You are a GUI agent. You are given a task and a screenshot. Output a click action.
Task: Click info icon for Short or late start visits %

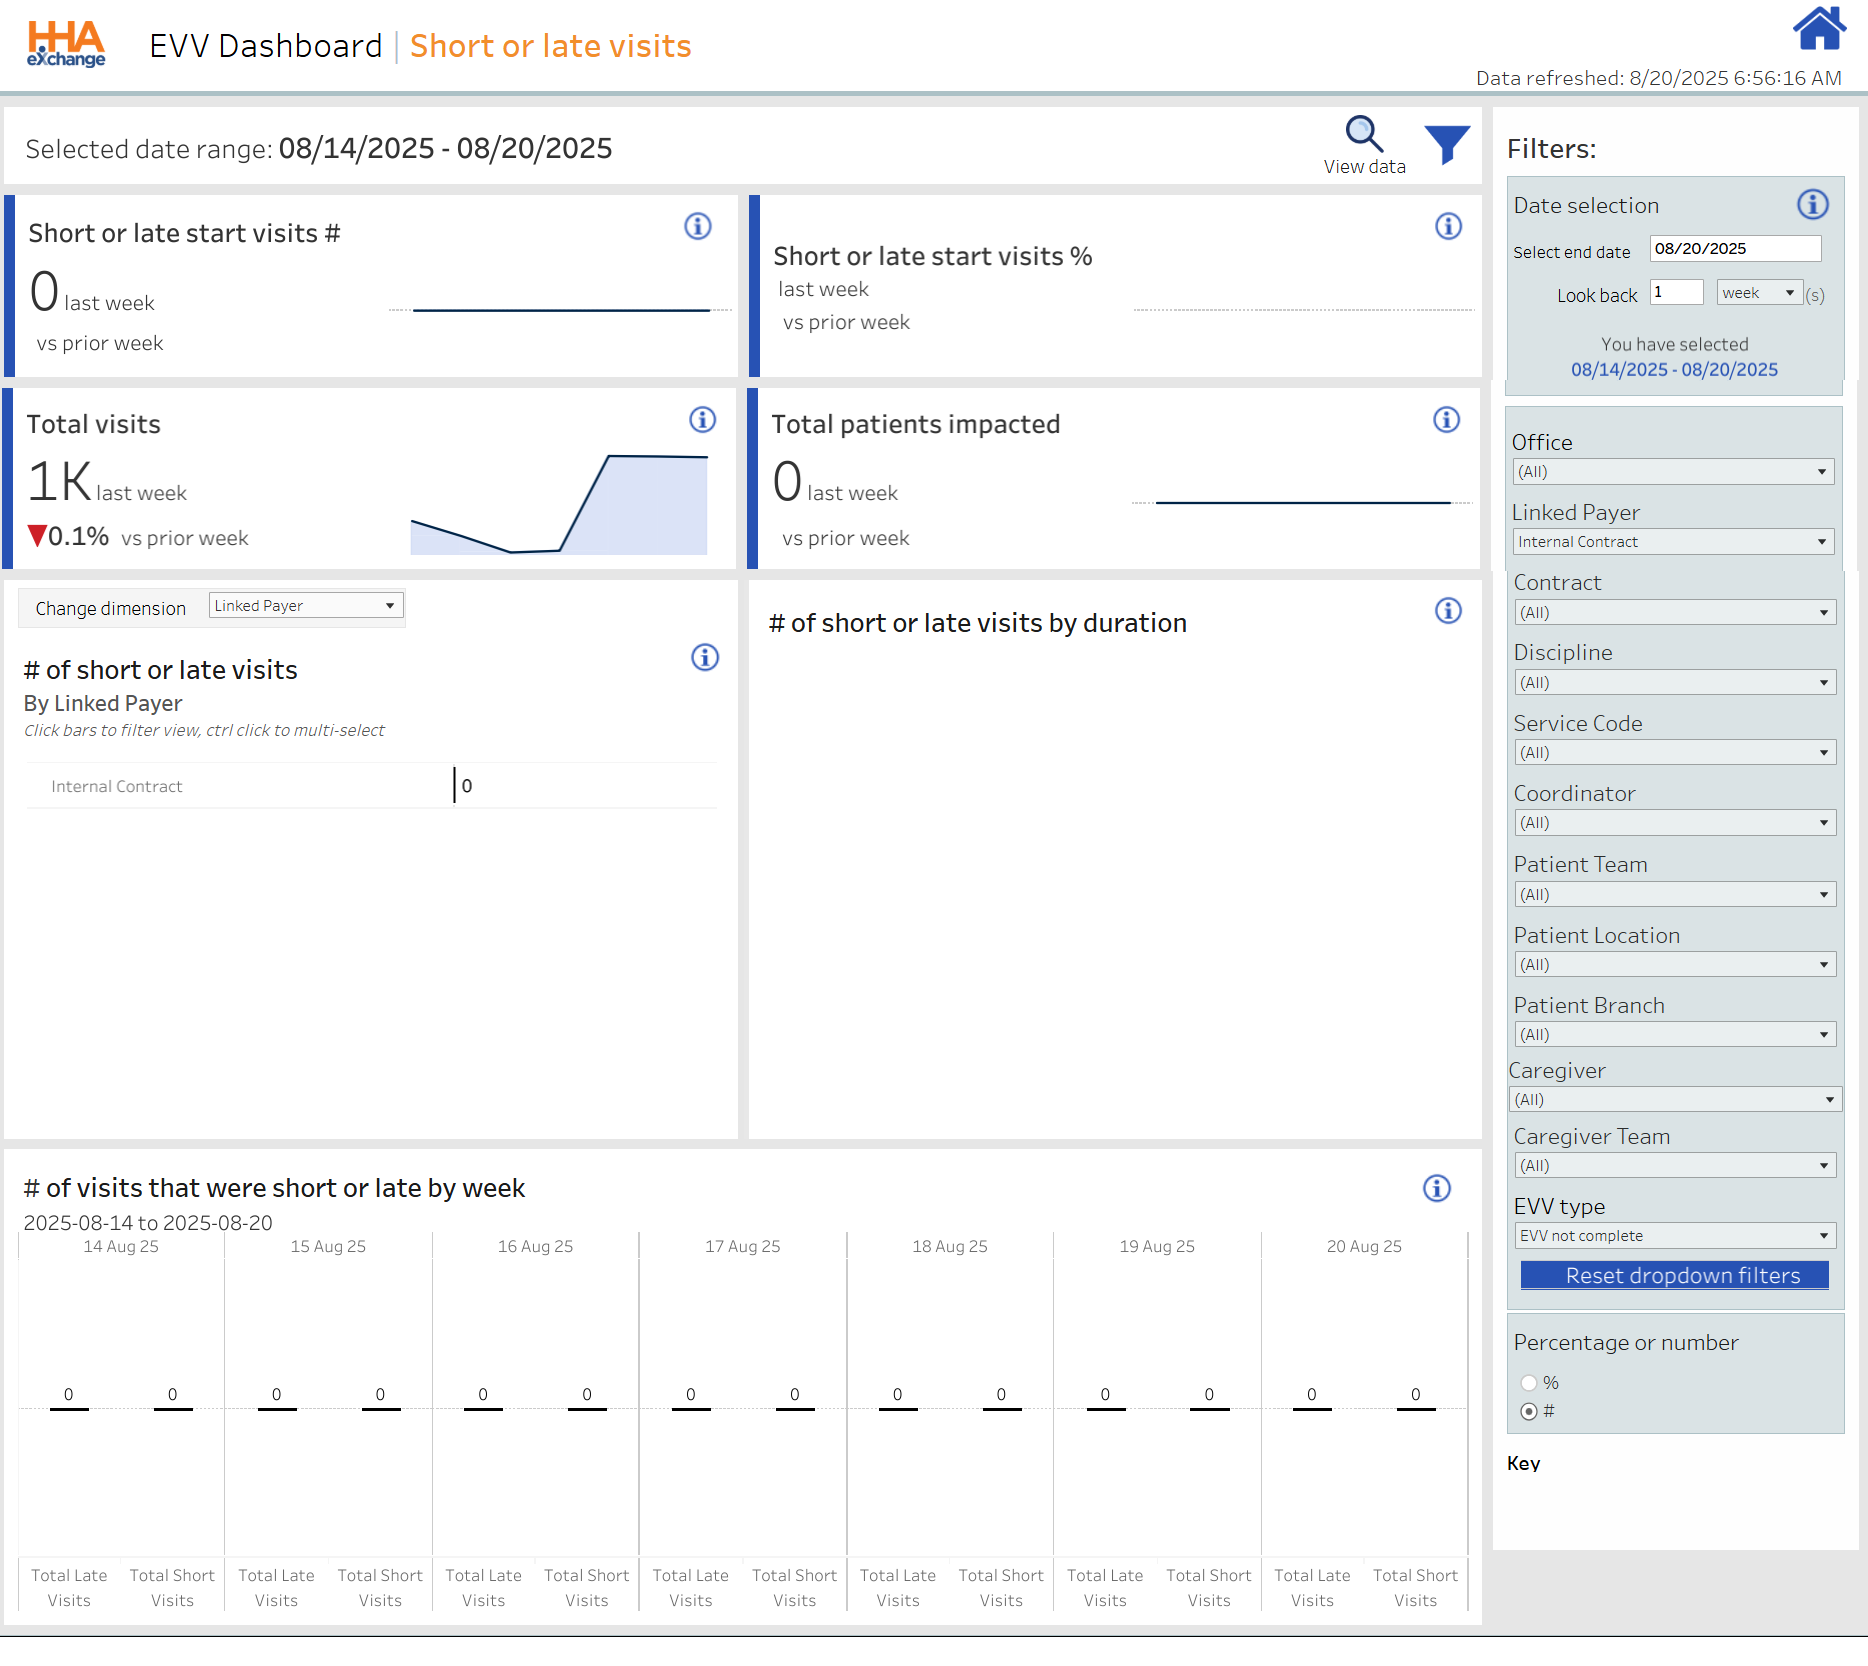(1448, 226)
